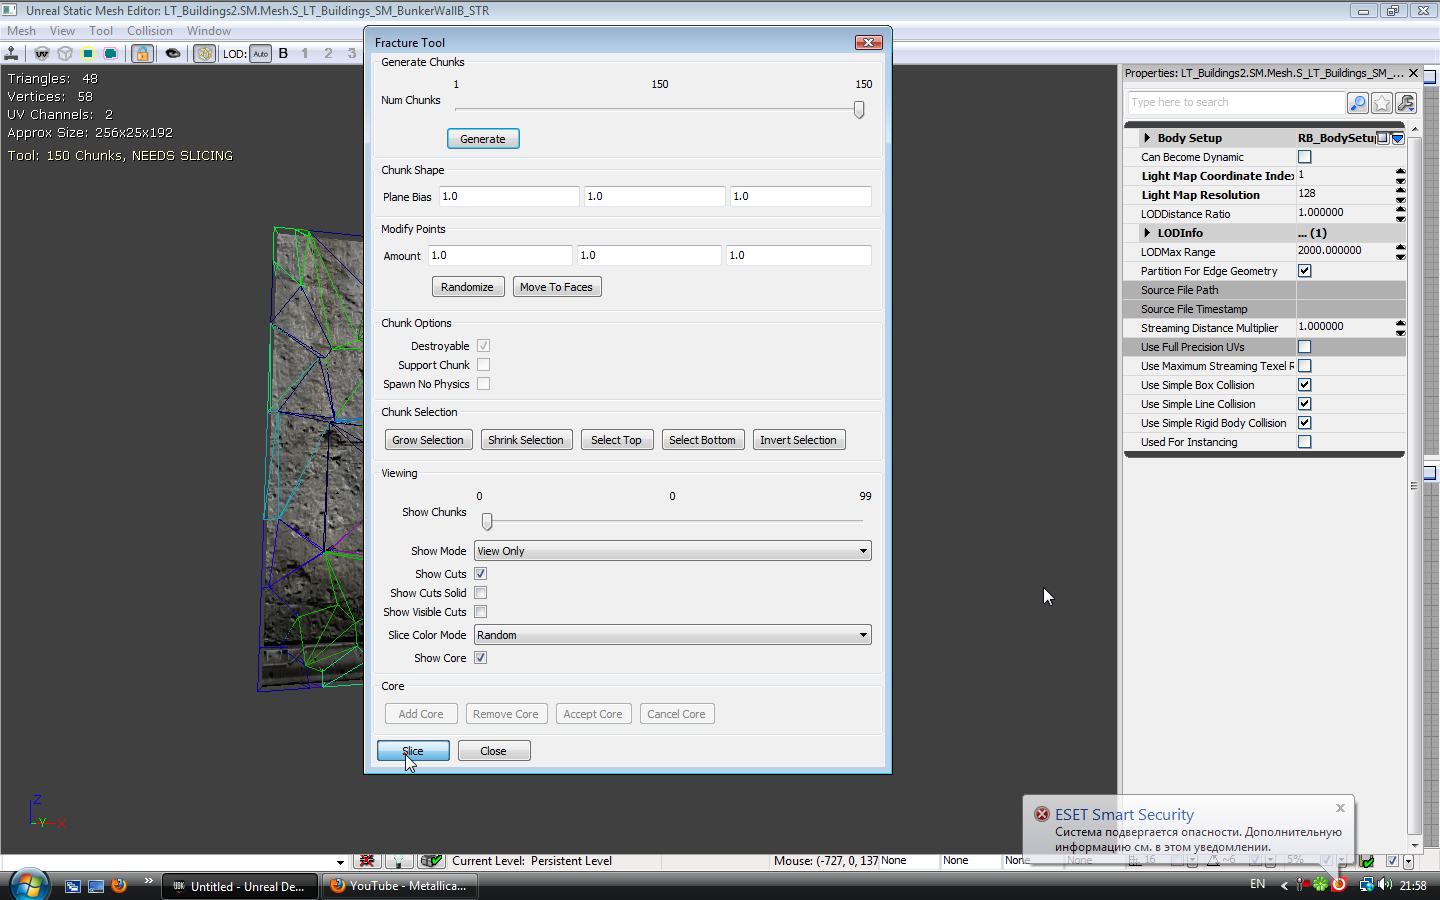Enable the Can Become Dynamic checkbox
The width and height of the screenshot is (1440, 900).
1304,157
